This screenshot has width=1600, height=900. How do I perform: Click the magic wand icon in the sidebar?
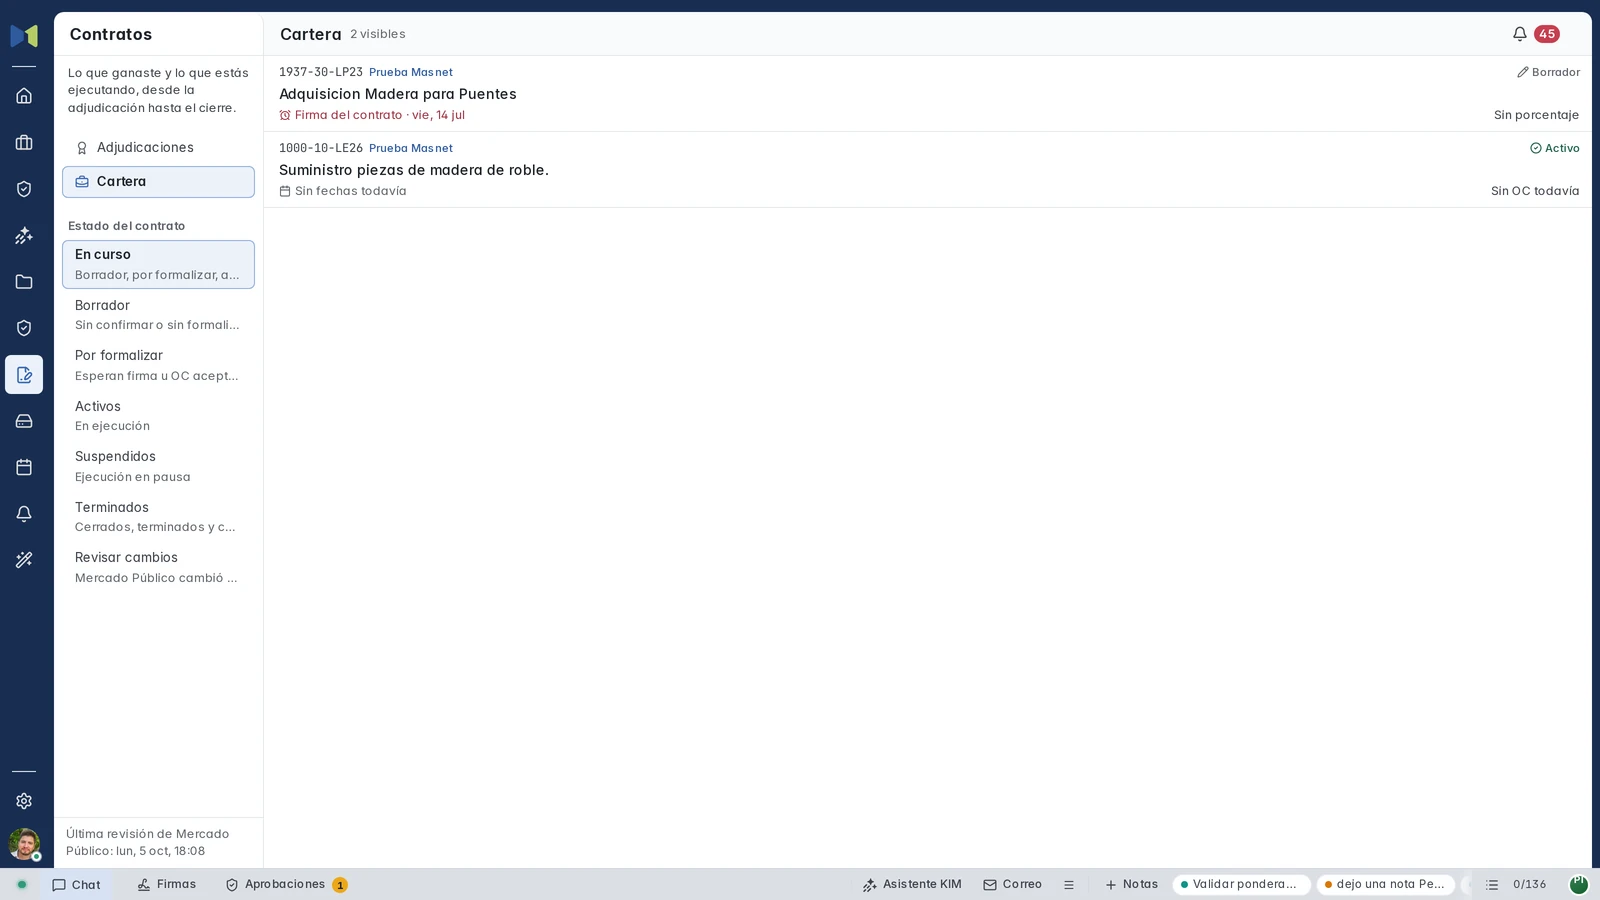tap(24, 560)
